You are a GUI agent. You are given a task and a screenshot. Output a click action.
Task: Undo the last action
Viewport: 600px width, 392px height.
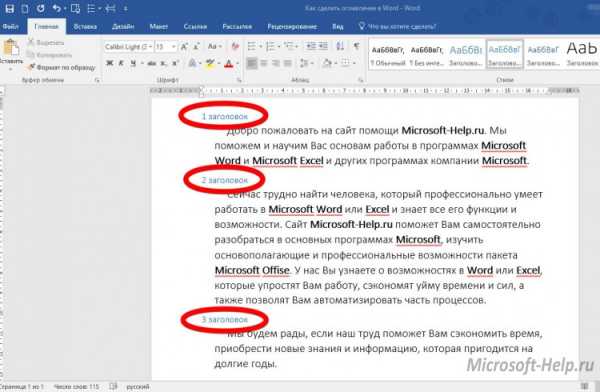[57, 8]
